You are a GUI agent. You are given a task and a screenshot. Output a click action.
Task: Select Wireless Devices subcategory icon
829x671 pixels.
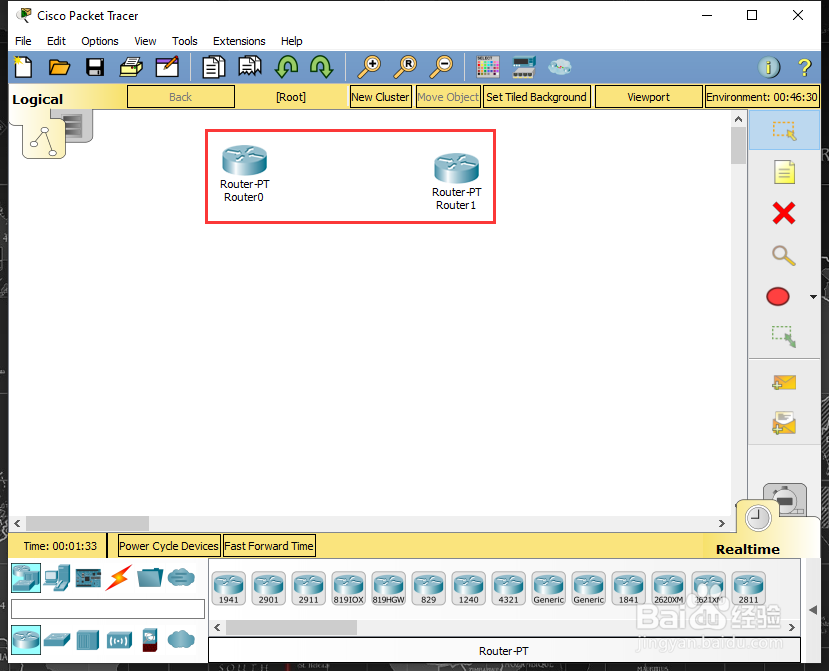(119, 640)
